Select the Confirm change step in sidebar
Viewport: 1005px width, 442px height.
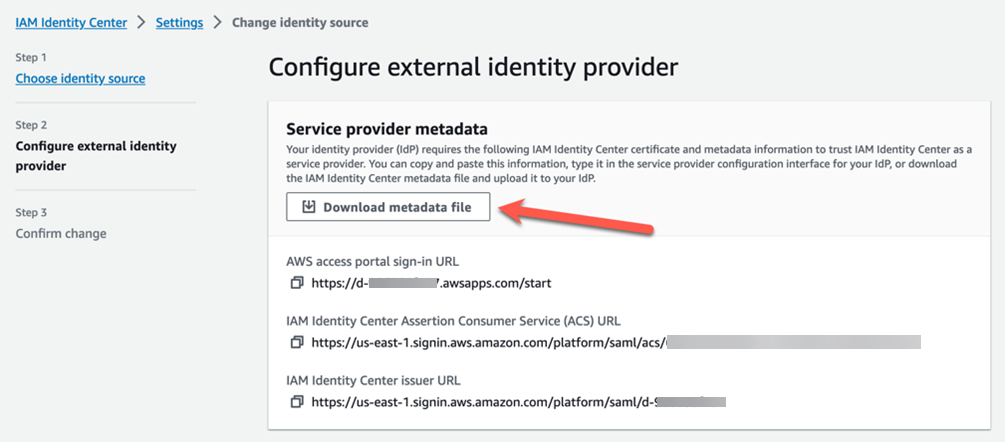click(61, 233)
